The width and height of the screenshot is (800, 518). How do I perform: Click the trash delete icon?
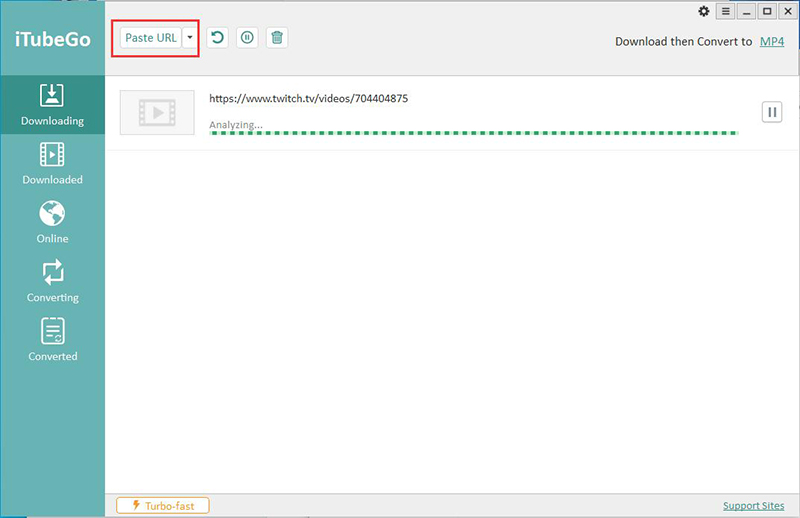coord(277,38)
